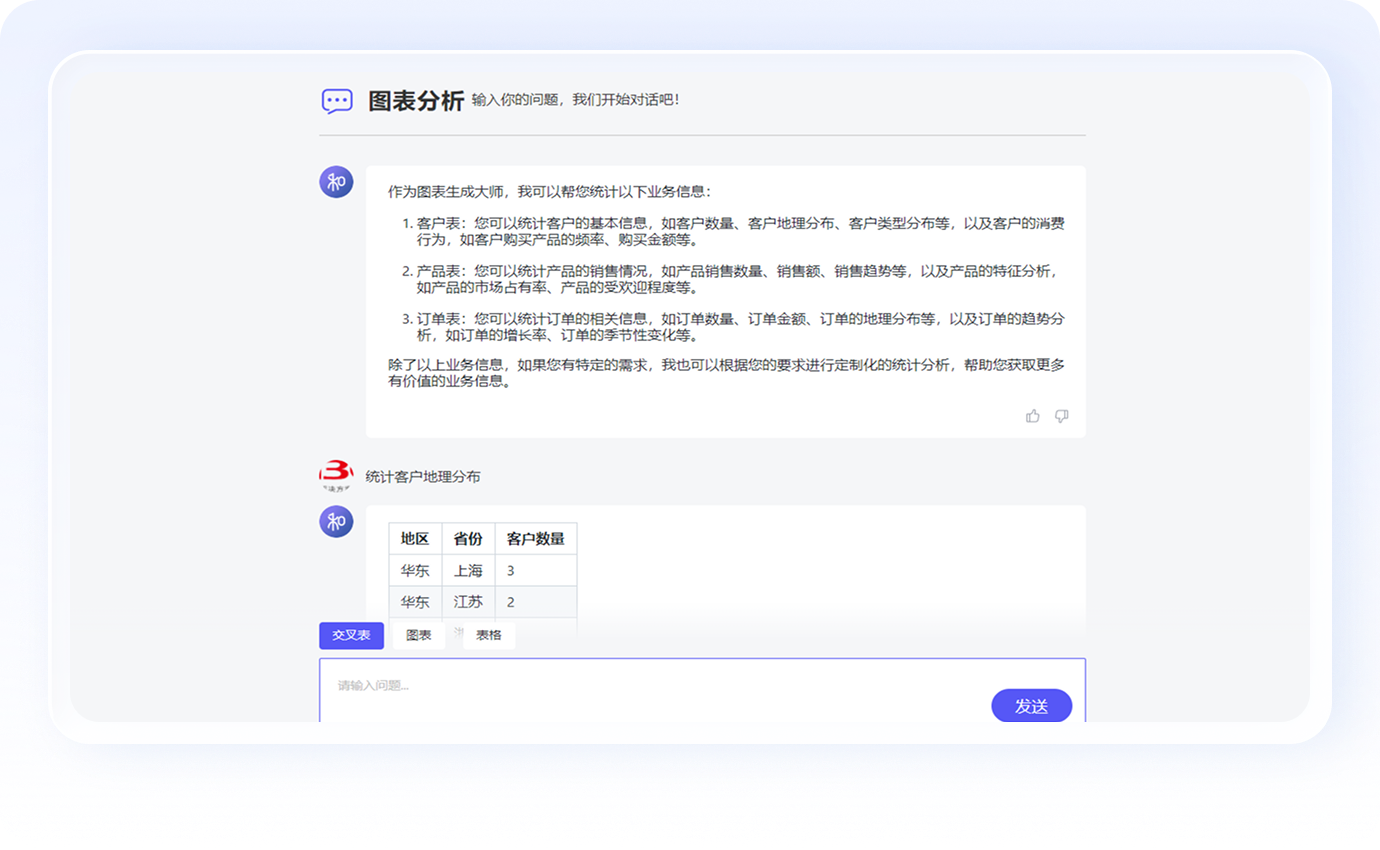Click the user message 统计客户地理分布
The height and width of the screenshot is (850, 1380).
click(x=423, y=477)
